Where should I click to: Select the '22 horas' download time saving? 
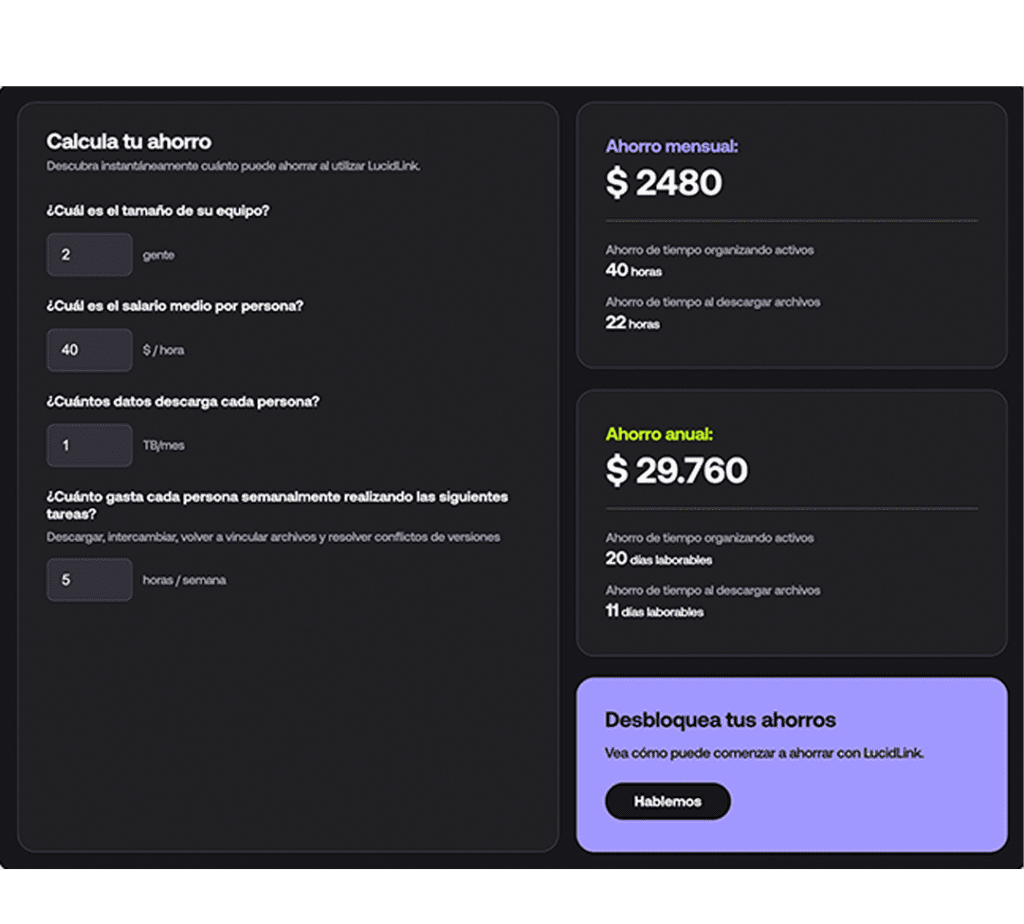coord(632,323)
